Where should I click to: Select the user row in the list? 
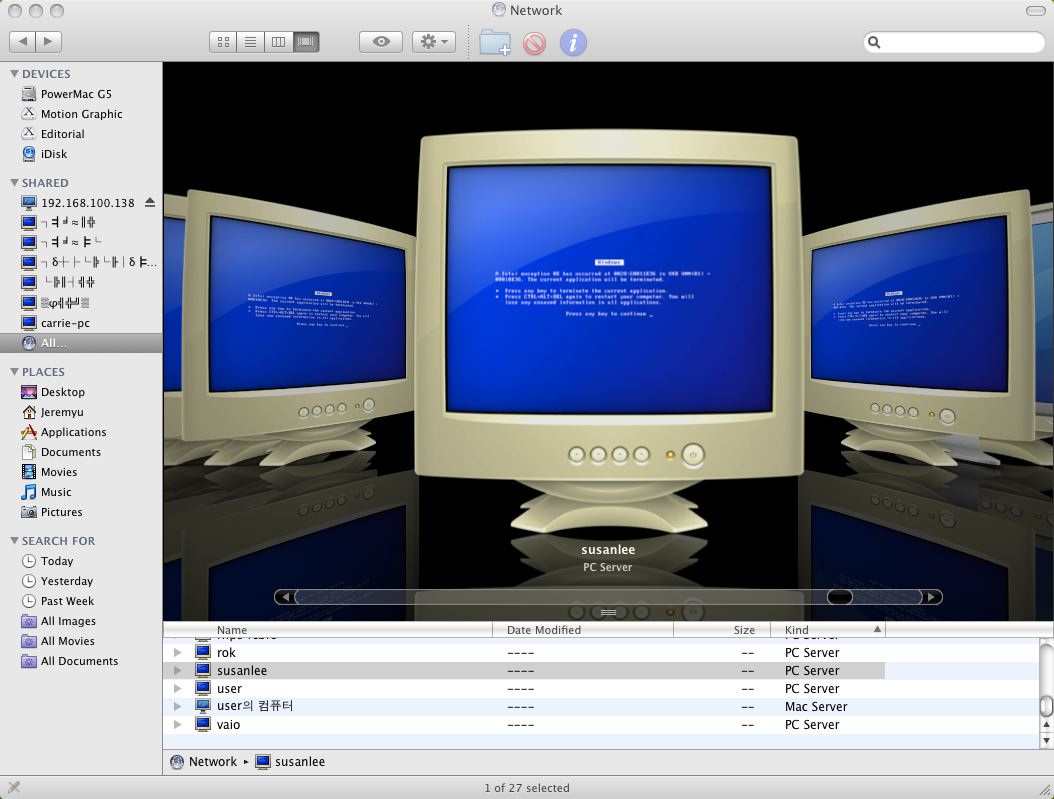click(601, 689)
